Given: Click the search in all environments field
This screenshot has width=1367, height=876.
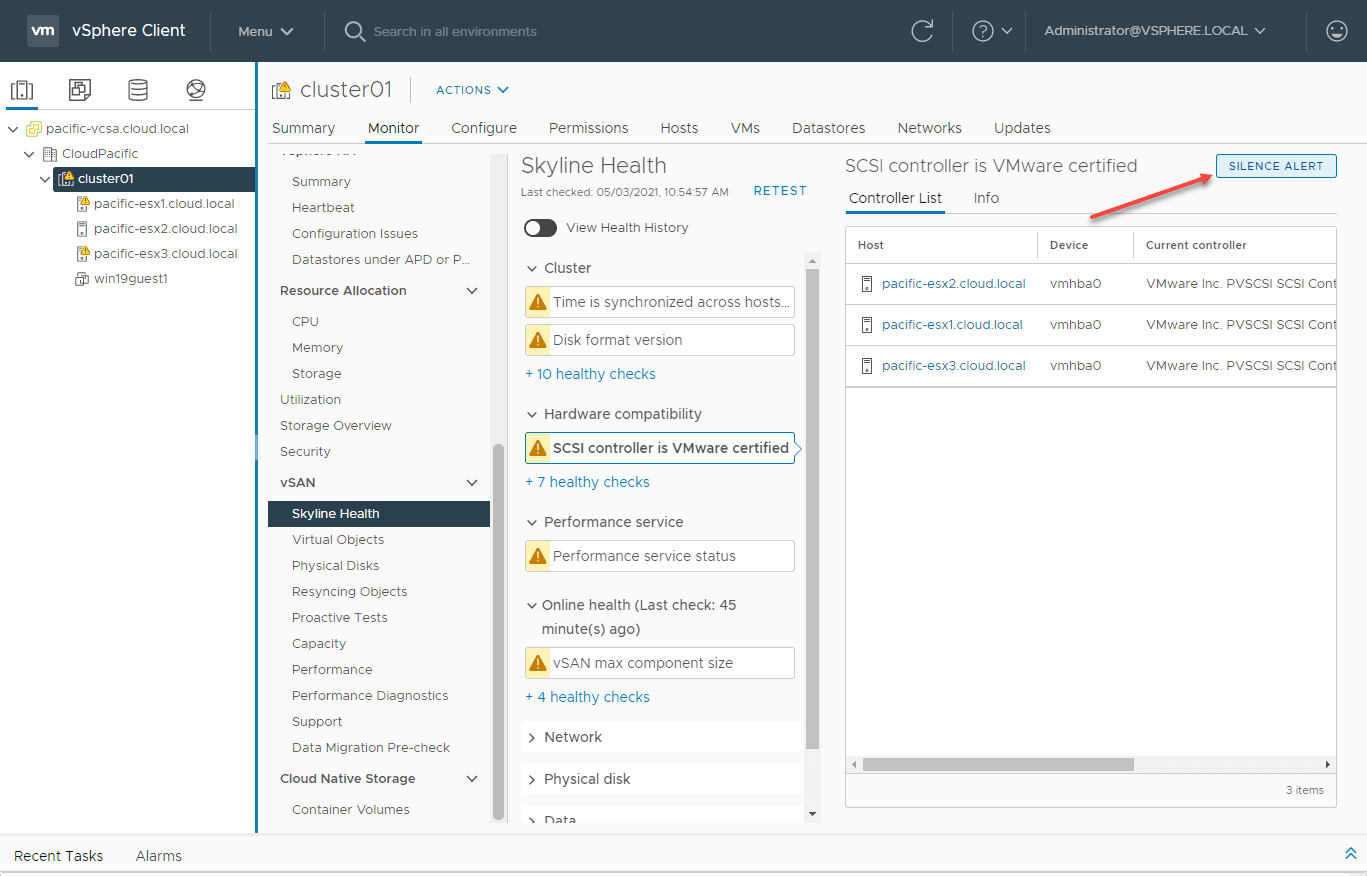Looking at the screenshot, I should click(x=455, y=31).
